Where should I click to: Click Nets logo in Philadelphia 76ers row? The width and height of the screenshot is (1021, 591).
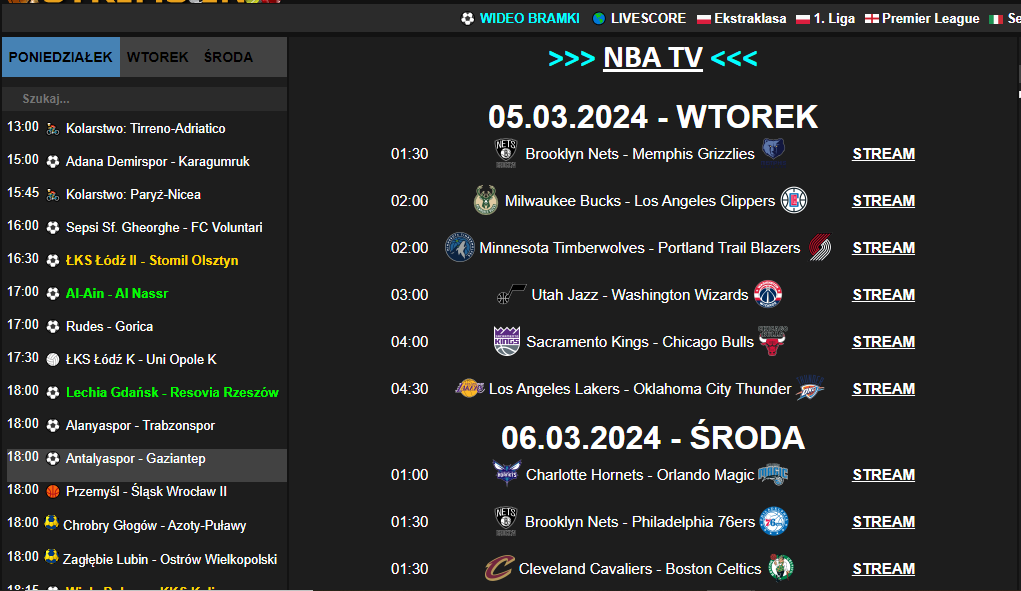[505, 521]
